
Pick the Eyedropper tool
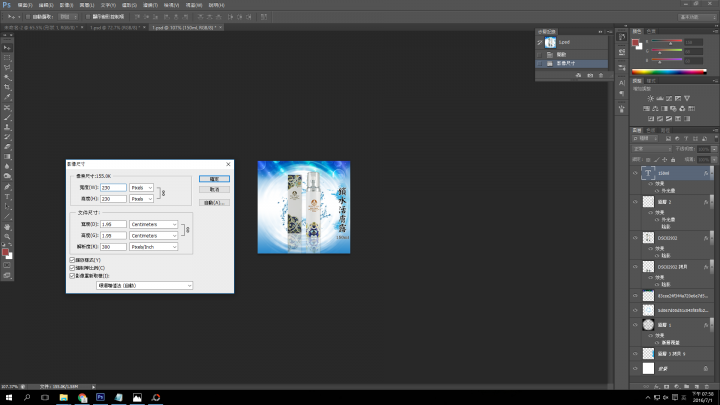coord(7,97)
